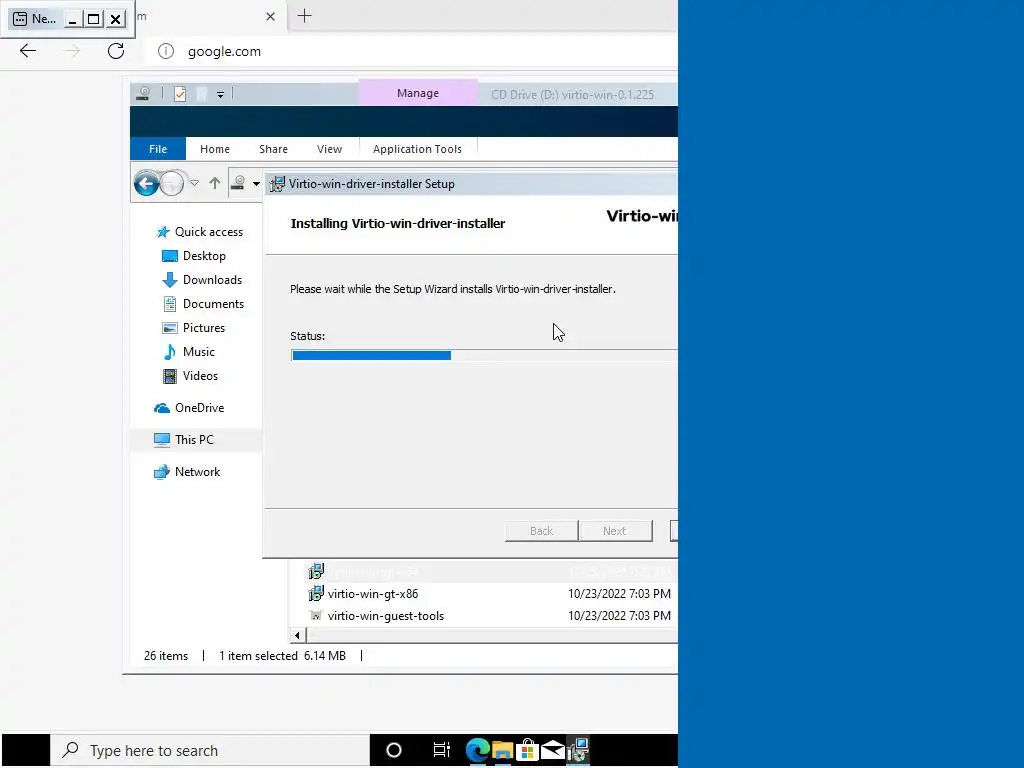Go up one folder level
The width and height of the screenshot is (1024, 768).
214,184
